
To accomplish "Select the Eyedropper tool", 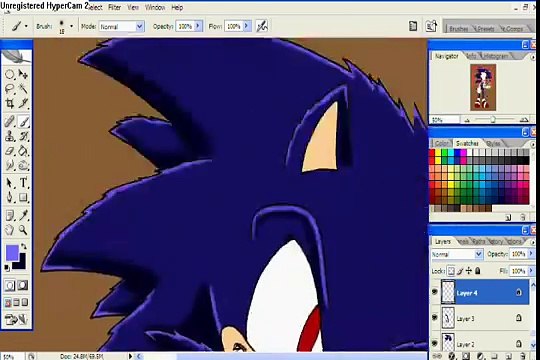I will click(23, 215).
